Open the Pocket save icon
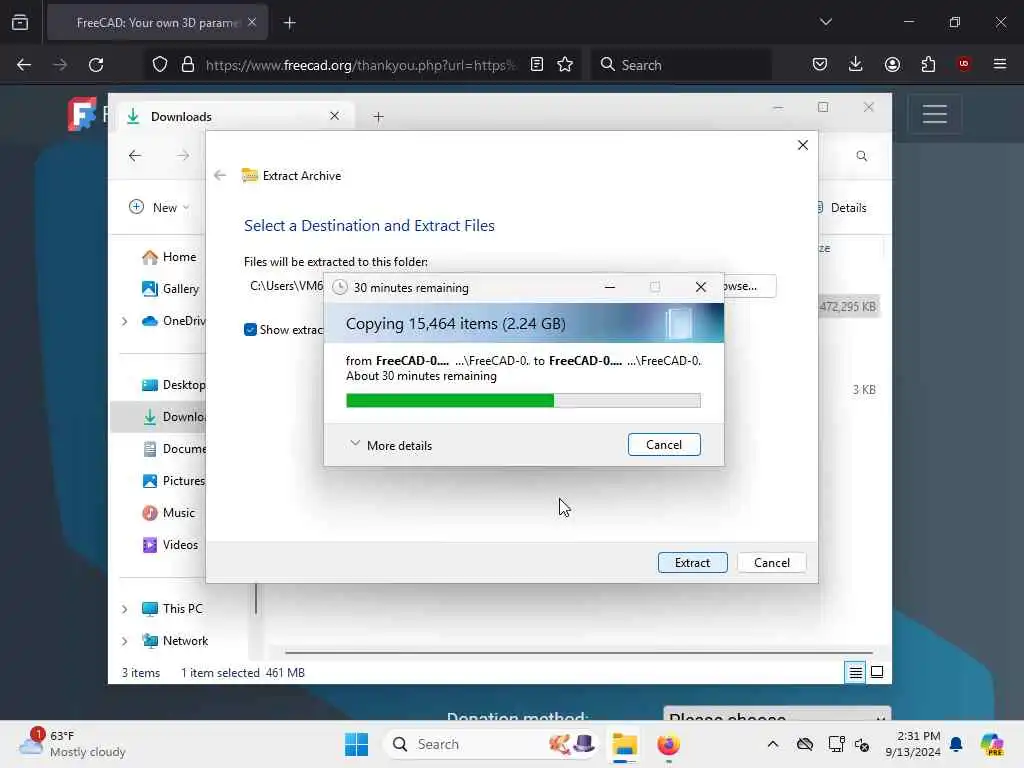The image size is (1024, 768). 820,64
